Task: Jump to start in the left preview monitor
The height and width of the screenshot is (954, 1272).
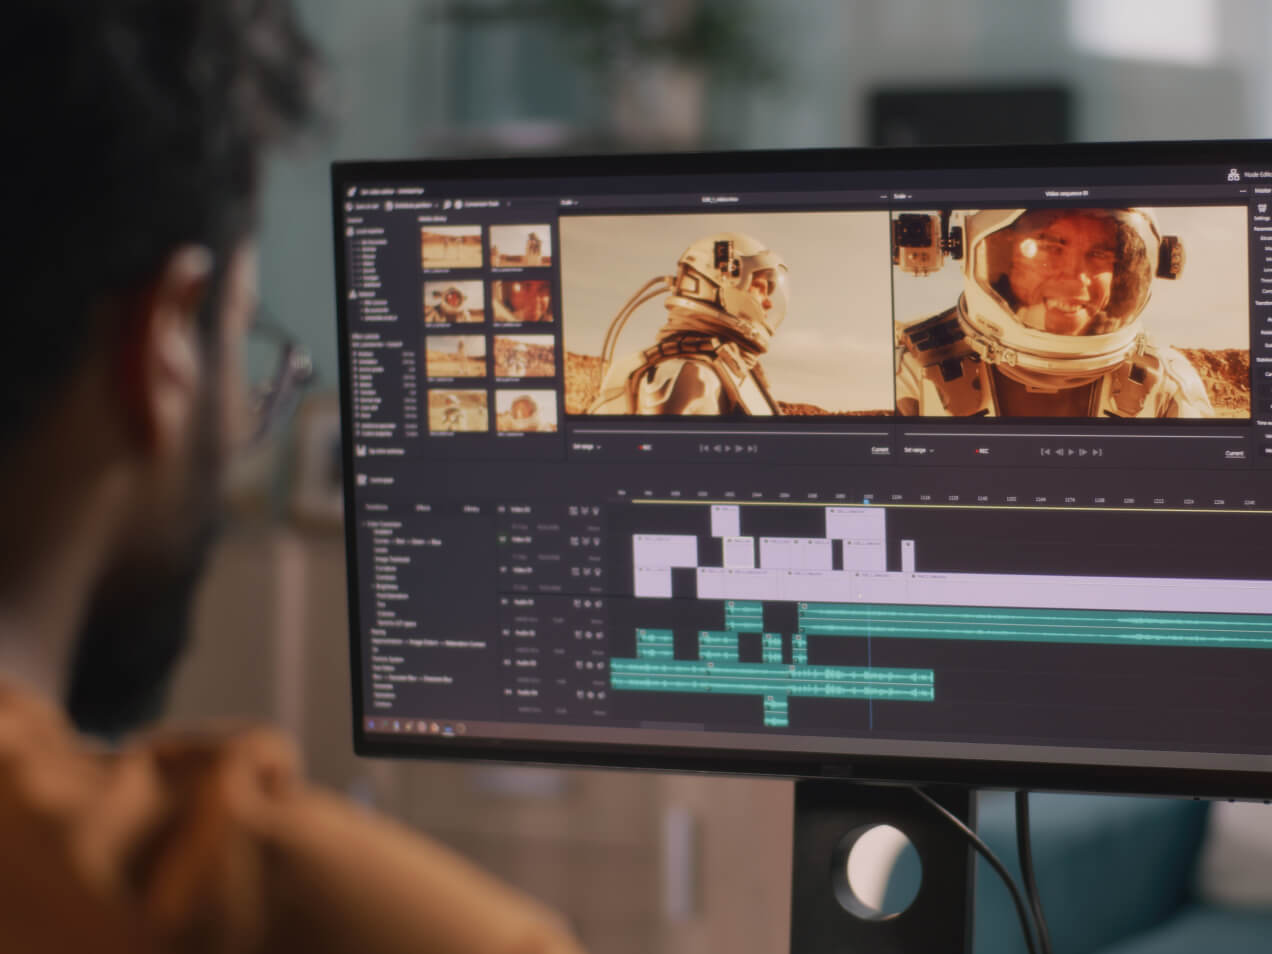Action: click(704, 449)
